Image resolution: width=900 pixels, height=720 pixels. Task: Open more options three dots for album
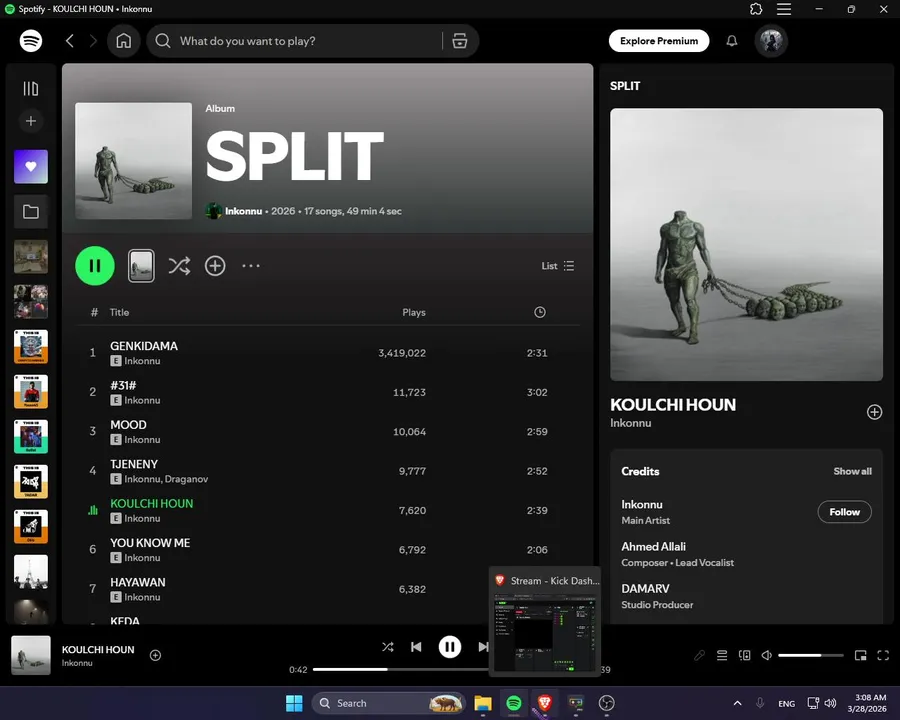pyautogui.click(x=251, y=266)
